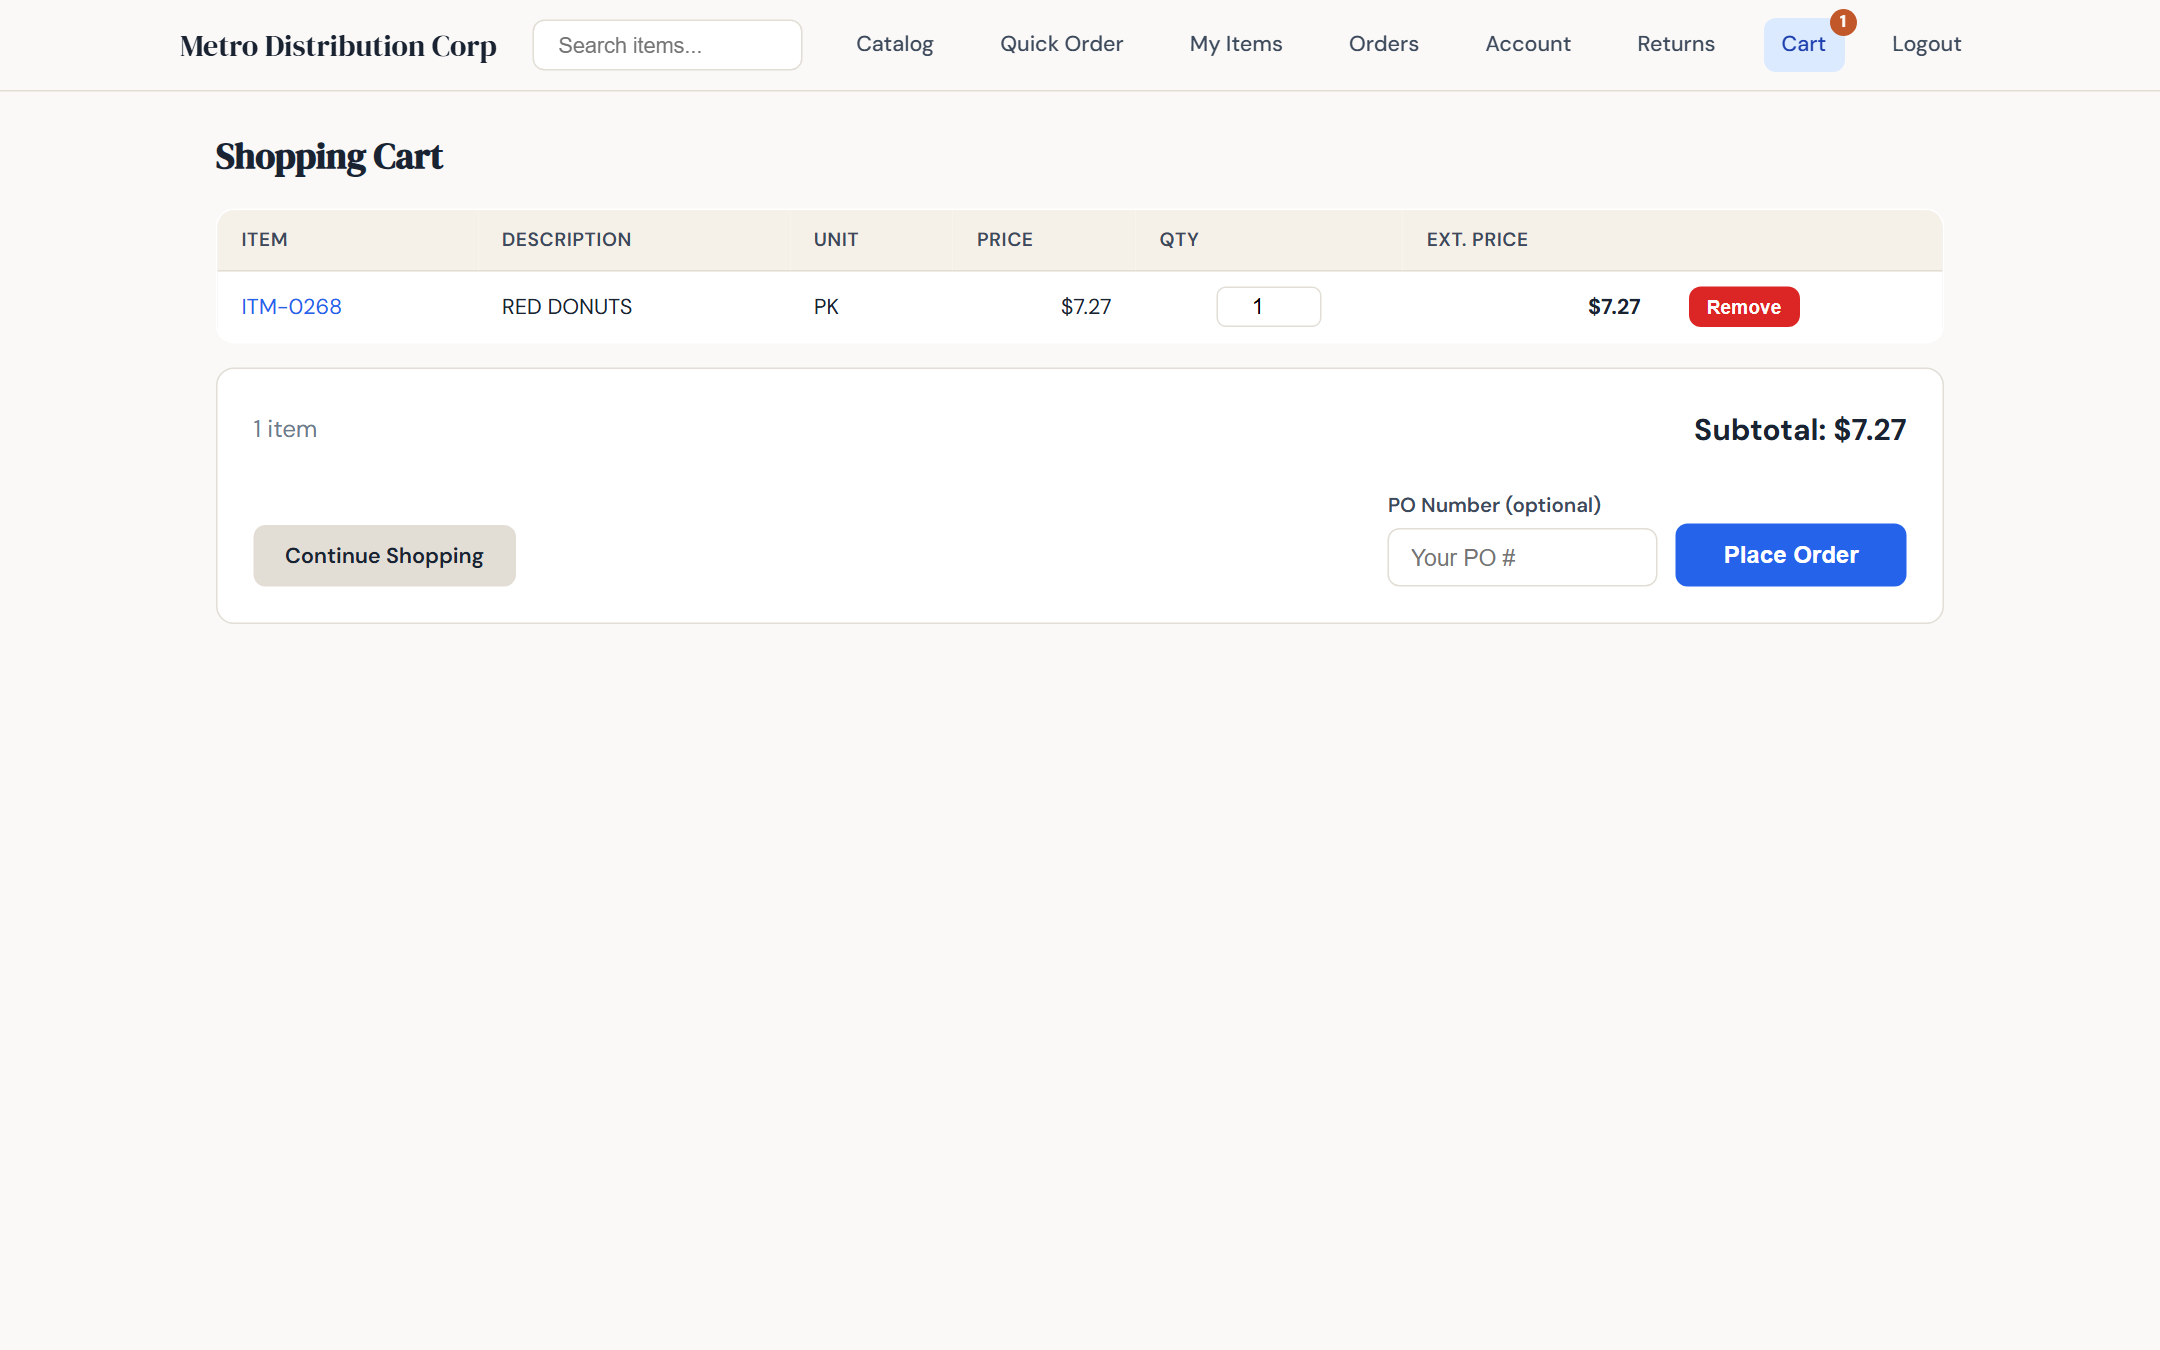
Task: Open the Account page
Action: [1528, 44]
